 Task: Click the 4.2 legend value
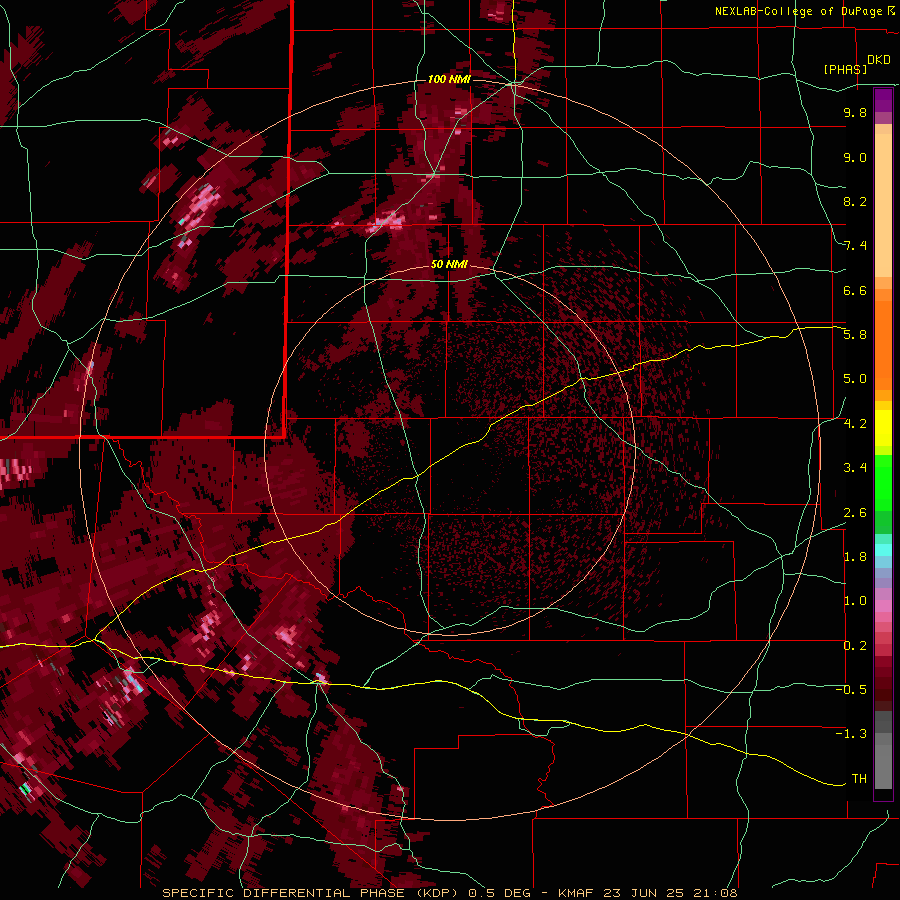855,424
